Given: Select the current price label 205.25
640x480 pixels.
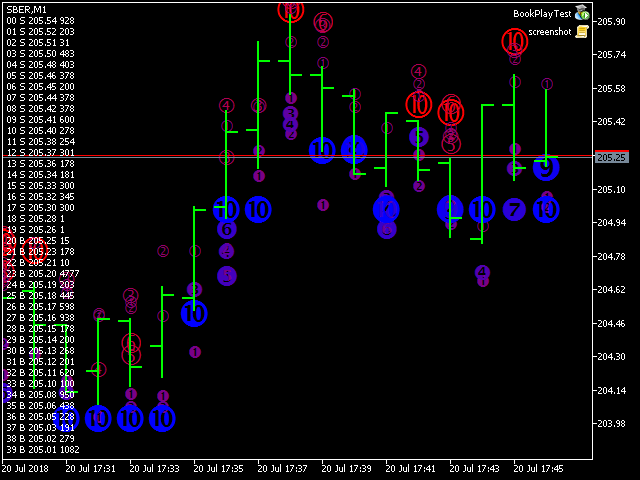Looking at the screenshot, I should click(x=611, y=158).
